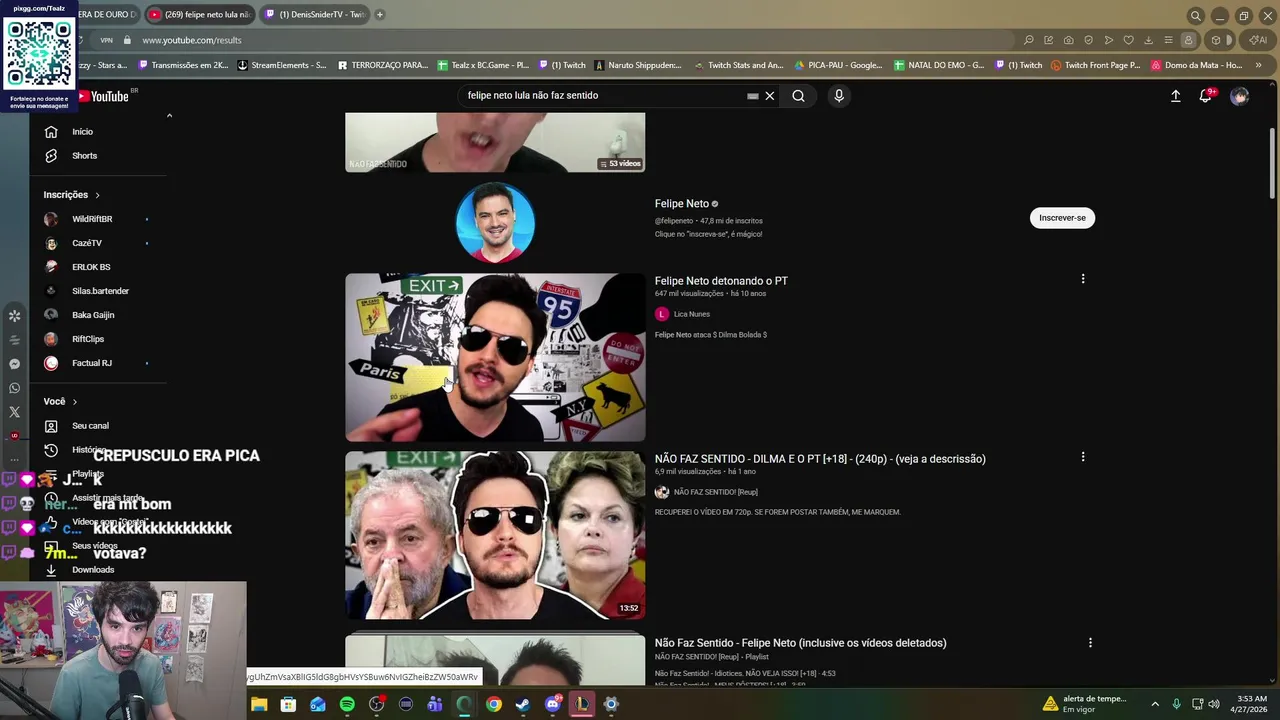The height and width of the screenshot is (720, 1280).
Task: Open 'Domo da Mata' bookmark
Action: 1196,65
